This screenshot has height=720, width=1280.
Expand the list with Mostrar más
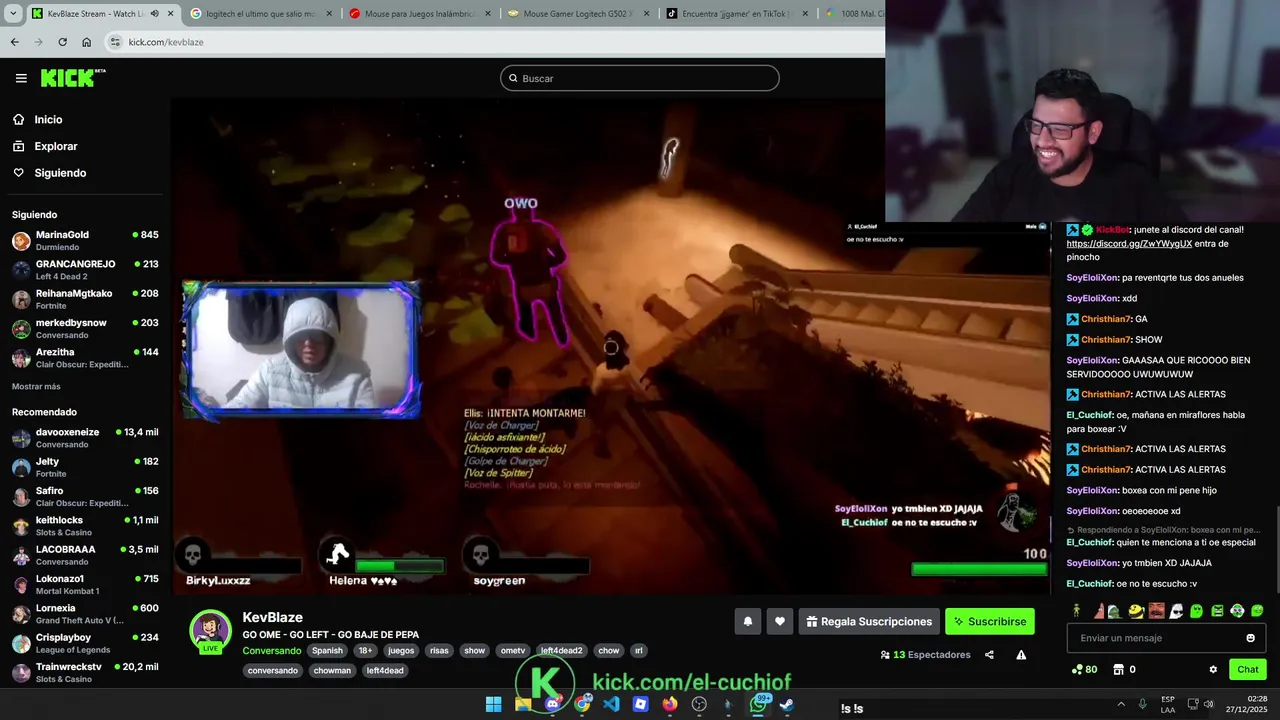[x=36, y=386]
